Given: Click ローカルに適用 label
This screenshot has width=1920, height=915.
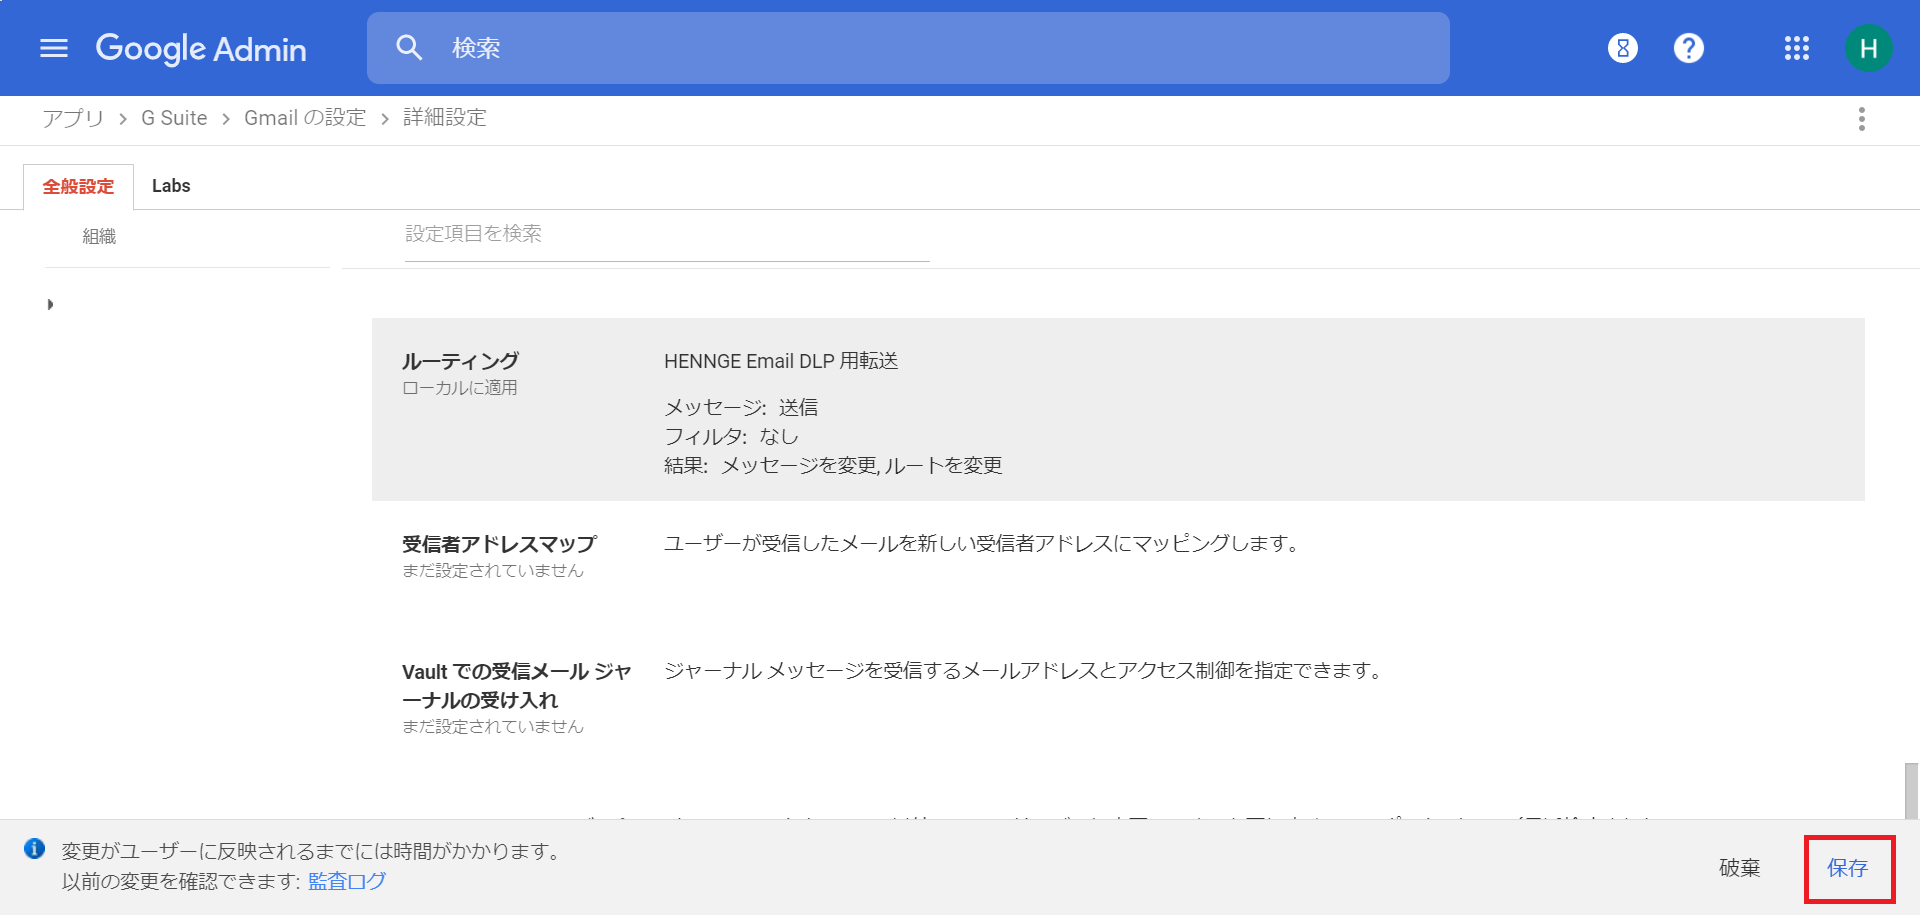Looking at the screenshot, I should coord(460,388).
